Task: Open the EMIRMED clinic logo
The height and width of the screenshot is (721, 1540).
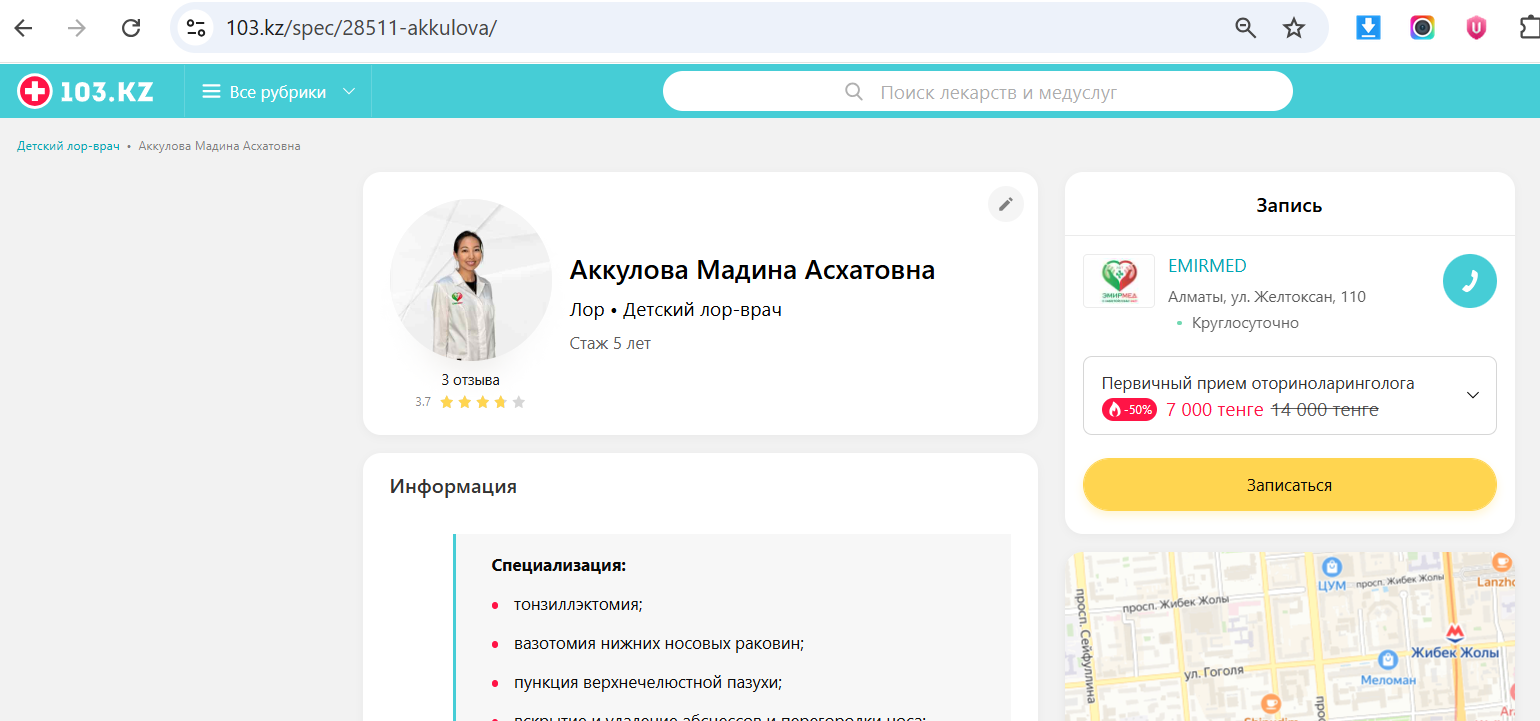Action: [1118, 281]
